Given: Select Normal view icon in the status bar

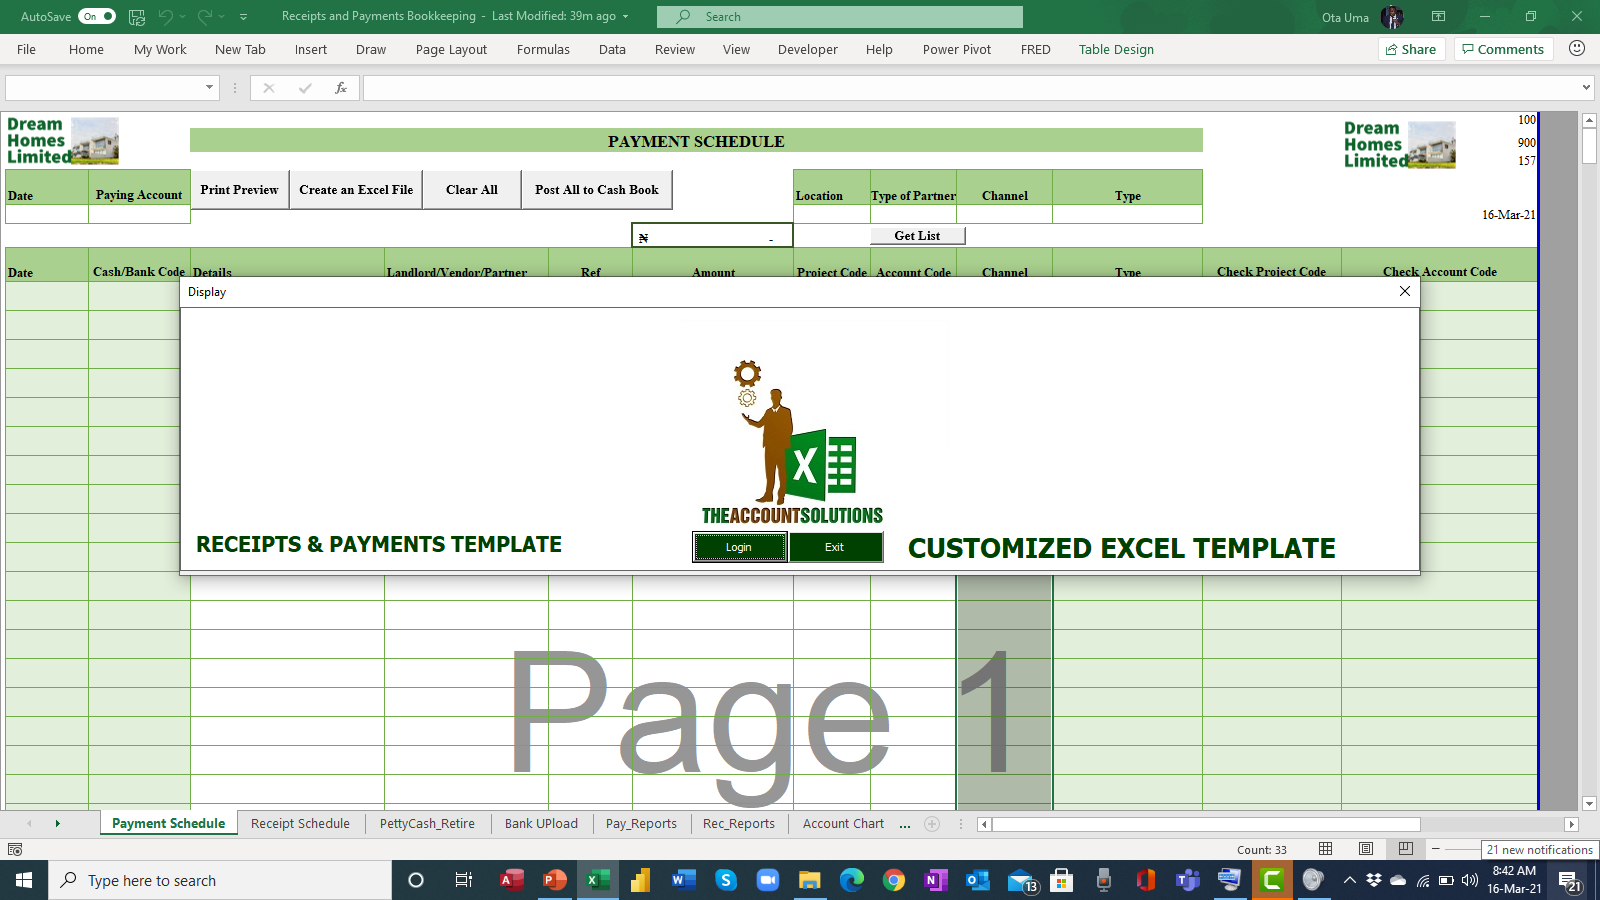Looking at the screenshot, I should point(1325,848).
